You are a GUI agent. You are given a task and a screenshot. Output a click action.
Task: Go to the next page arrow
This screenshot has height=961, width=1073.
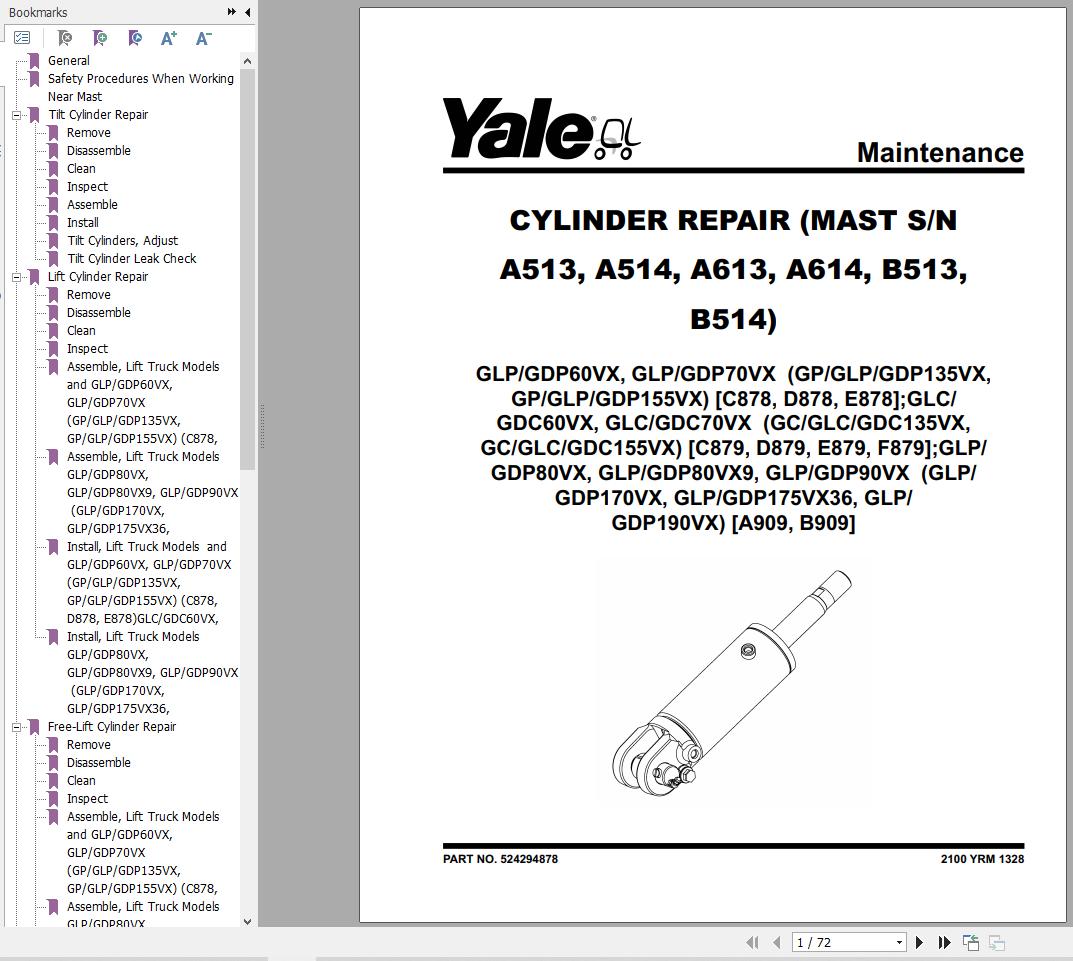tap(919, 943)
